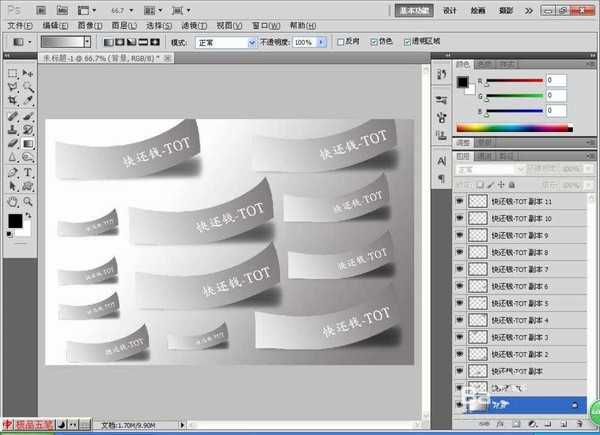Switch to the 设计 workspace
Viewport: 600px width, 435px height.
pos(450,9)
